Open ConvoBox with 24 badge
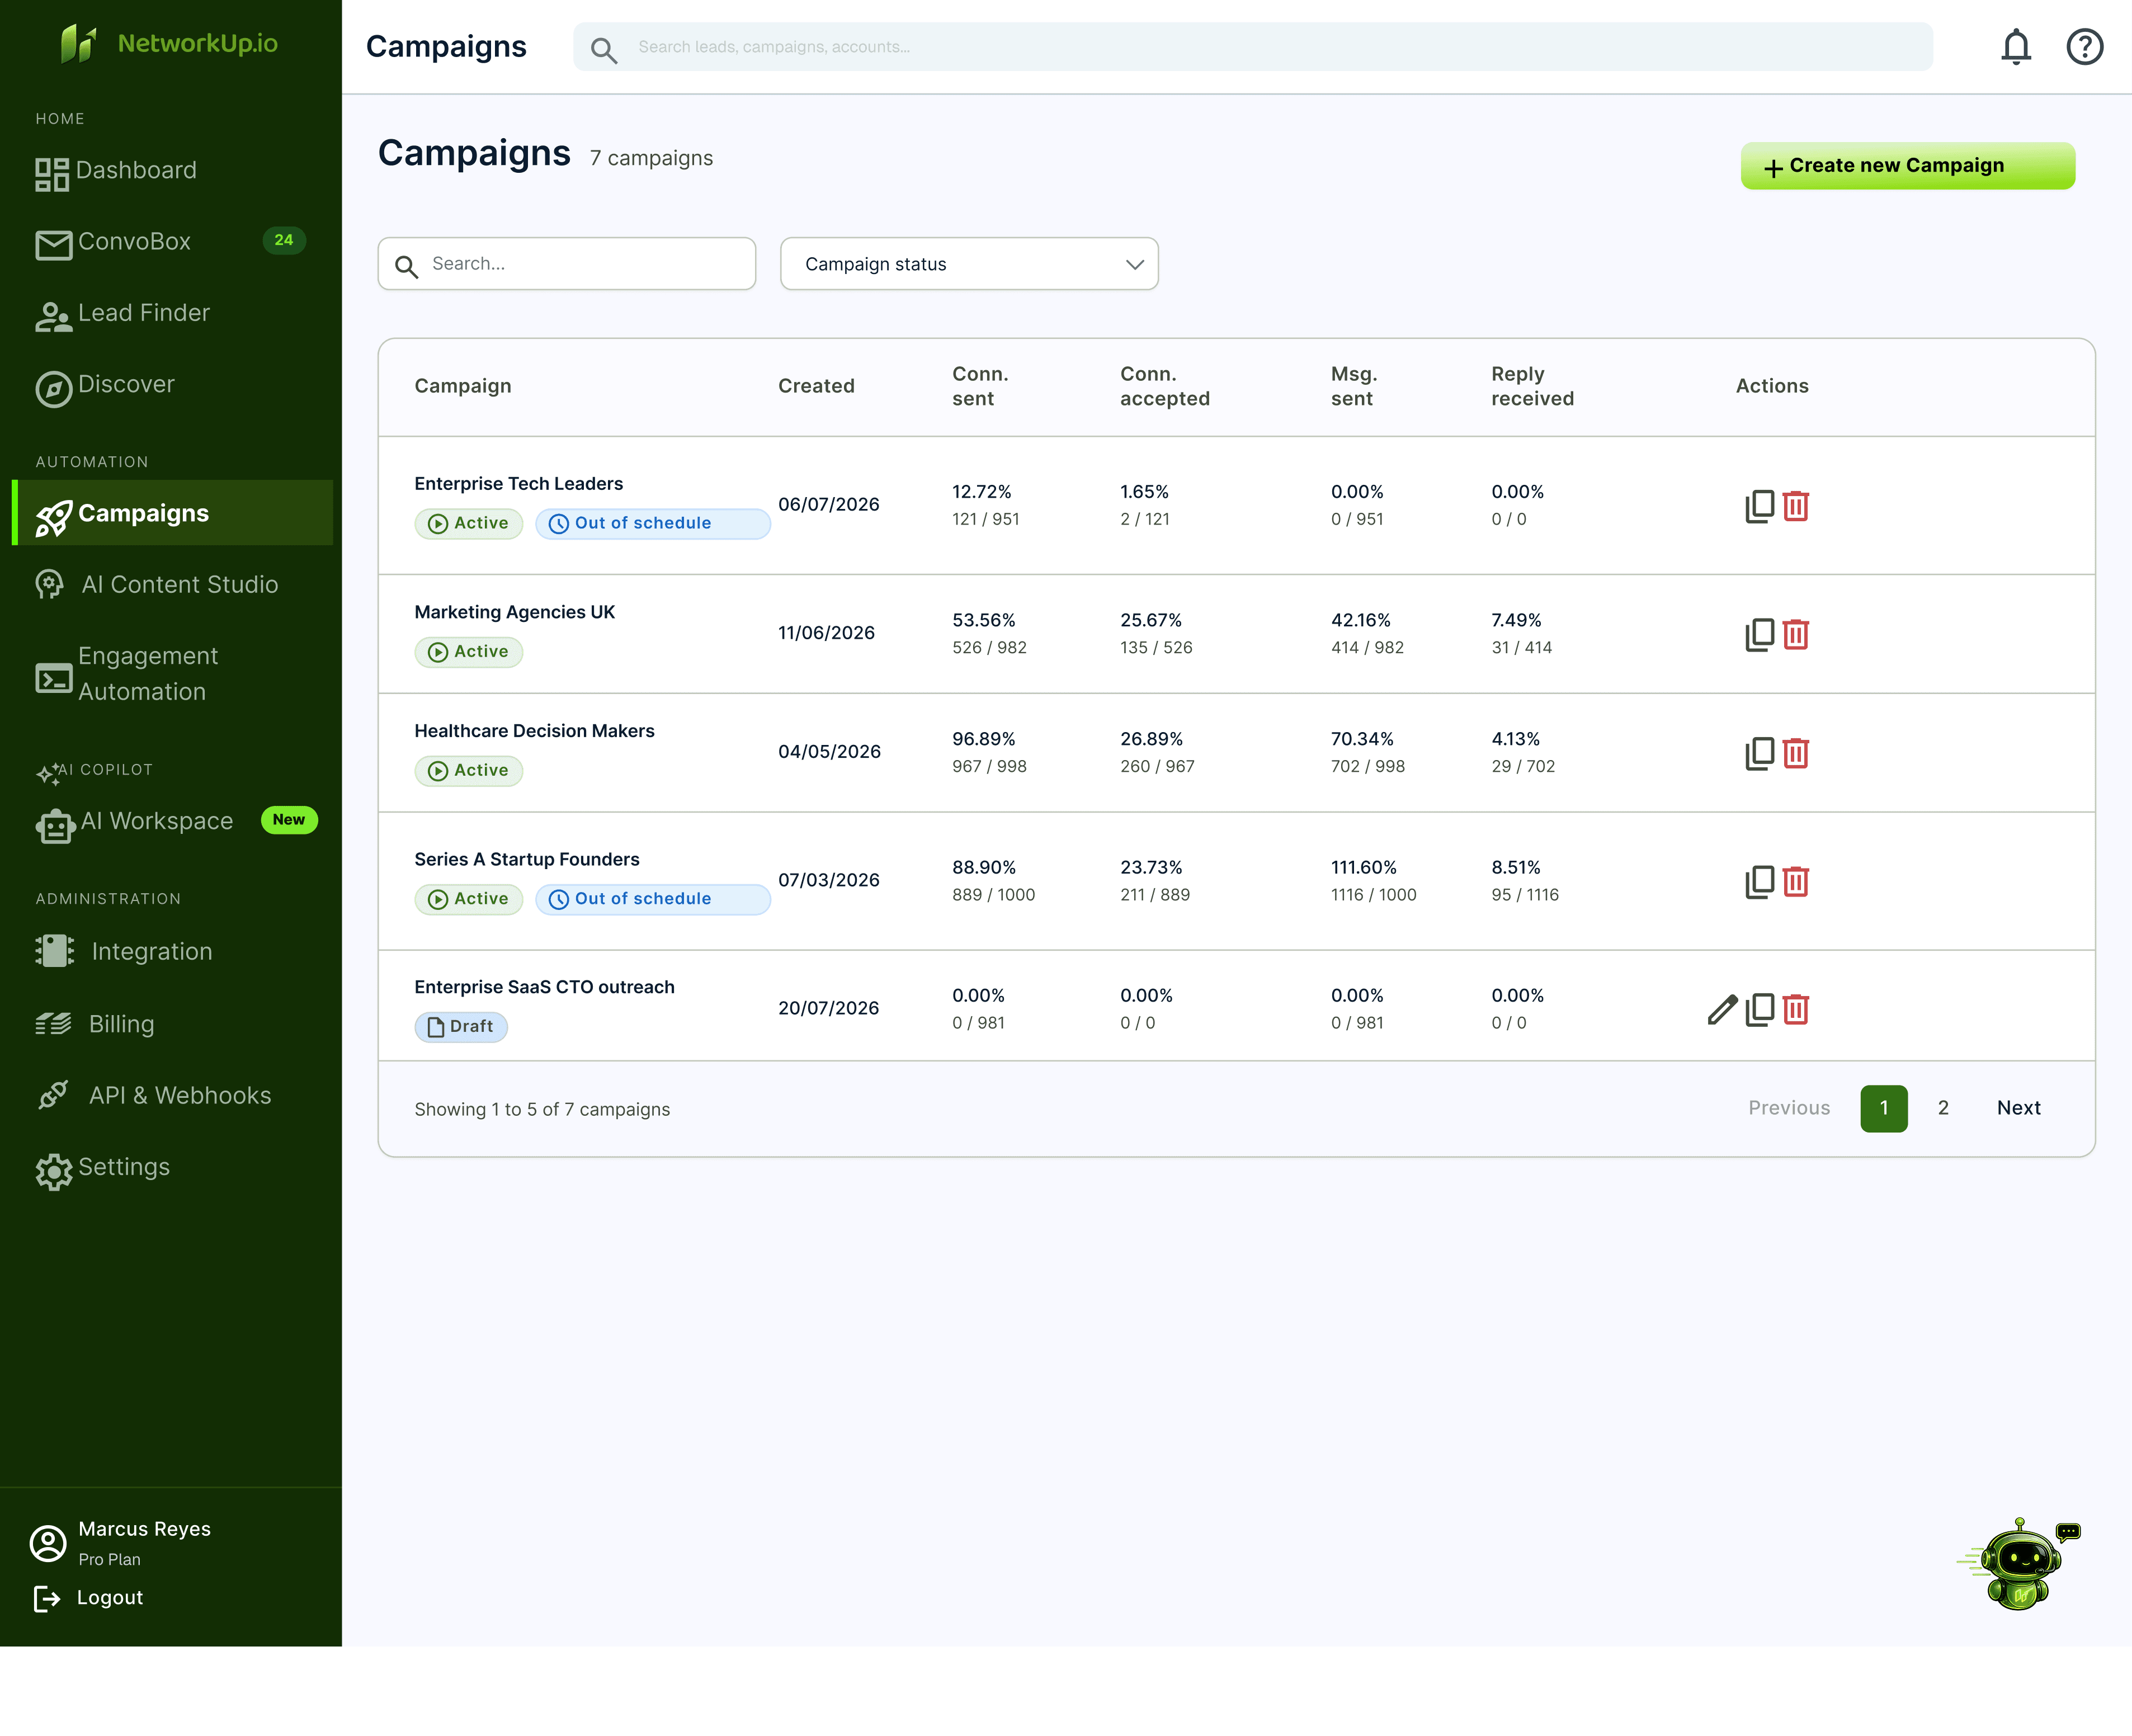Screen dimensions: 2132x1736 click(x=171, y=242)
